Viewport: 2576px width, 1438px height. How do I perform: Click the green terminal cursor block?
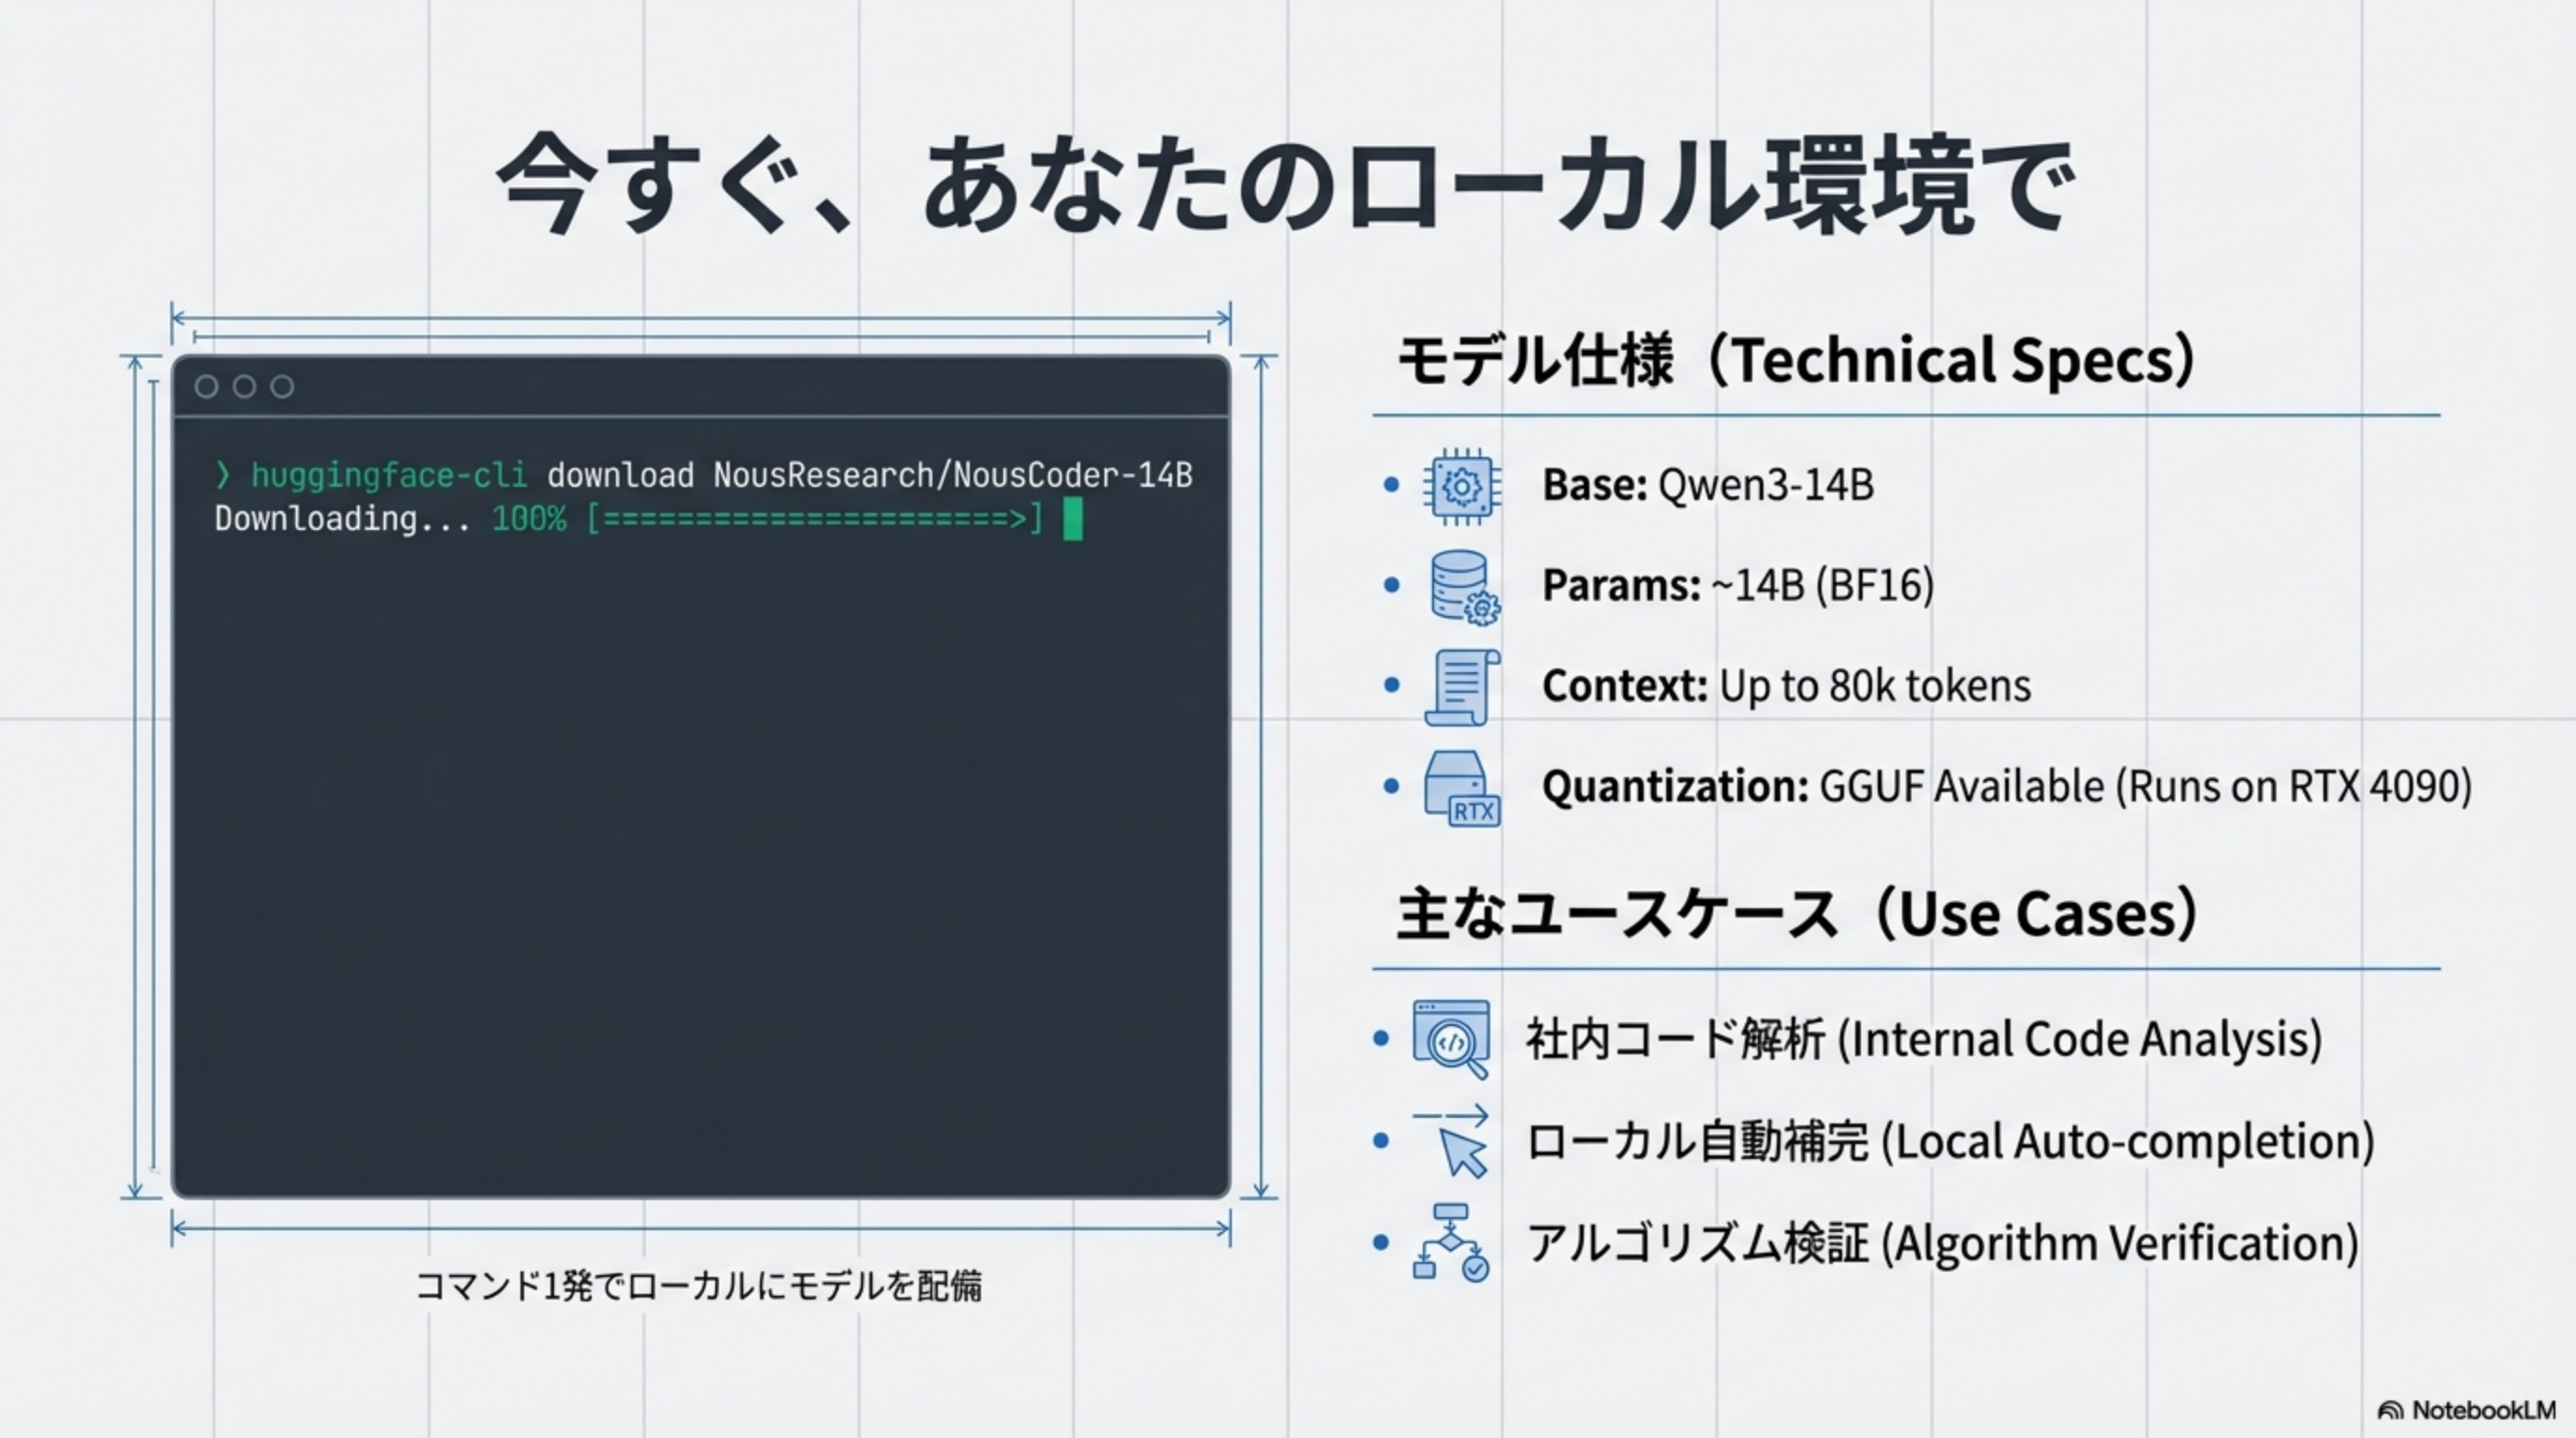coord(1073,519)
